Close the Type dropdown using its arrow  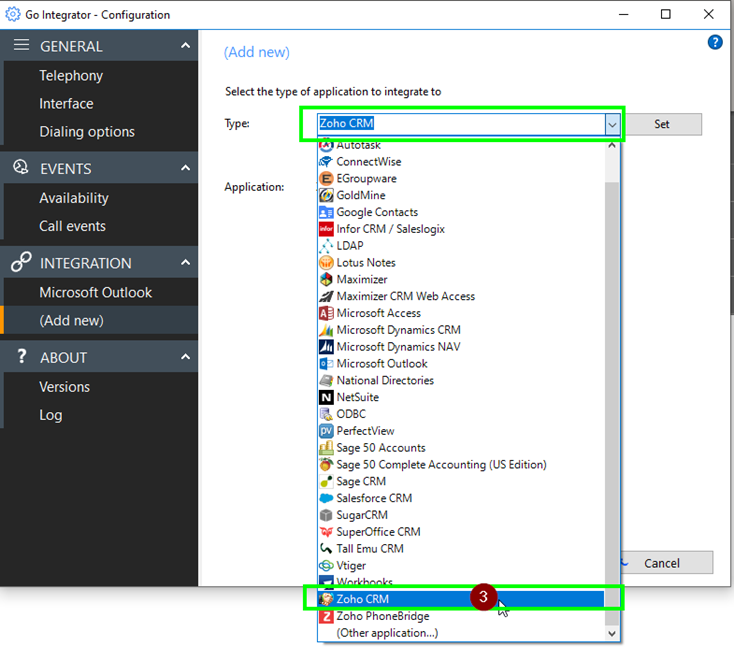point(612,124)
